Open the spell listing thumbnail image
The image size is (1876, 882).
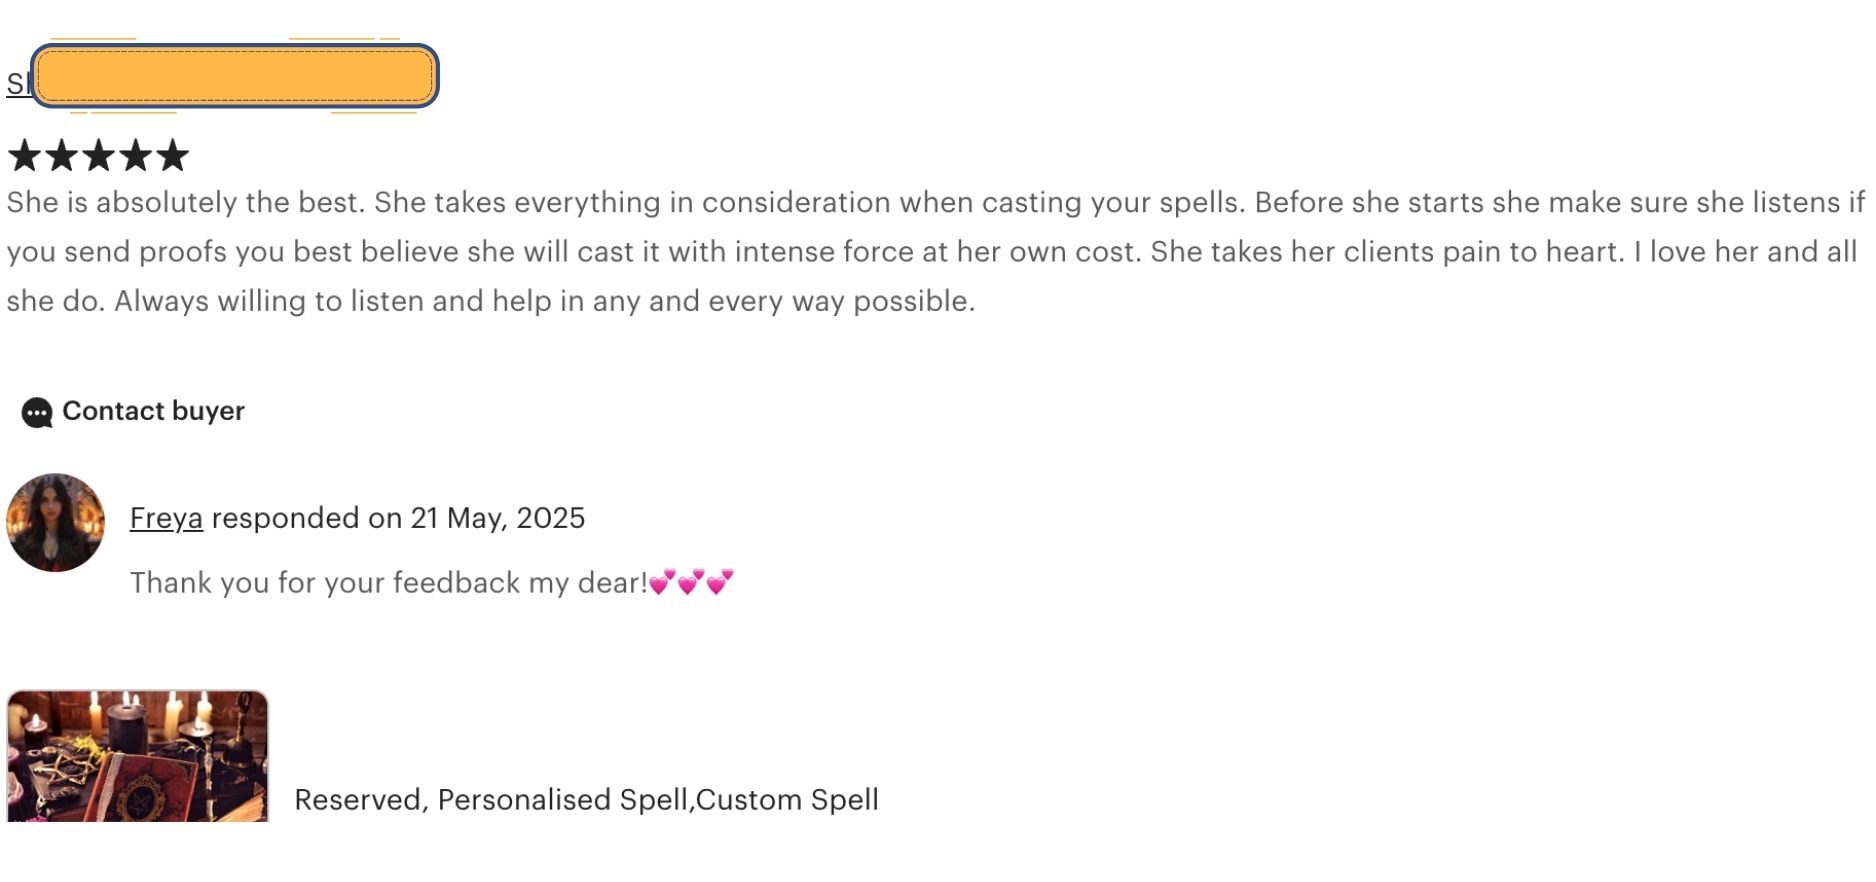click(x=137, y=756)
